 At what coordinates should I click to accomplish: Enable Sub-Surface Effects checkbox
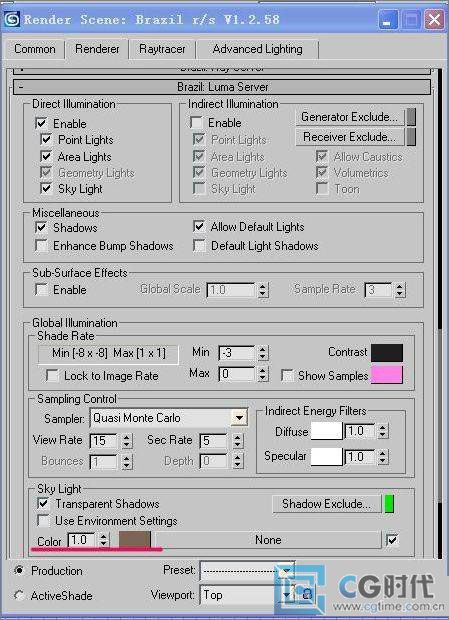click(x=41, y=289)
